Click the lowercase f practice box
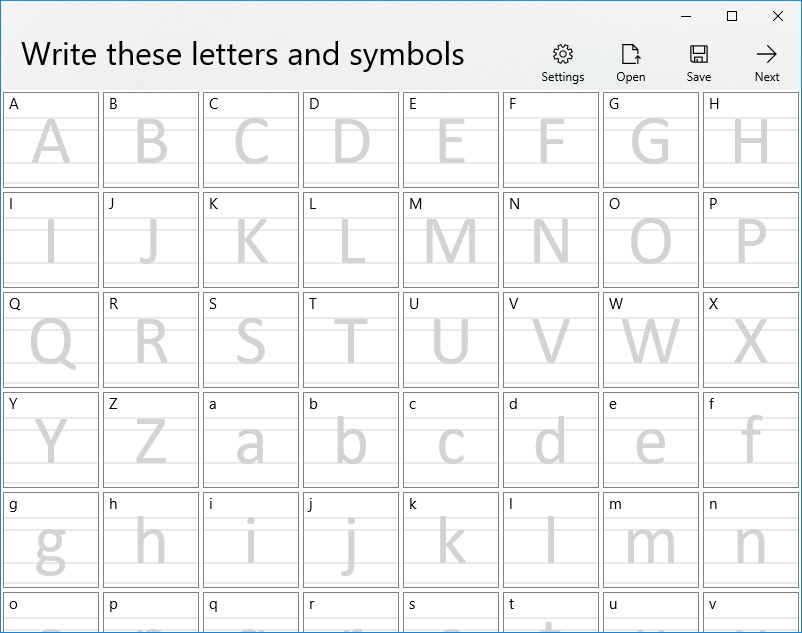This screenshot has height=633, width=802. (x=751, y=440)
